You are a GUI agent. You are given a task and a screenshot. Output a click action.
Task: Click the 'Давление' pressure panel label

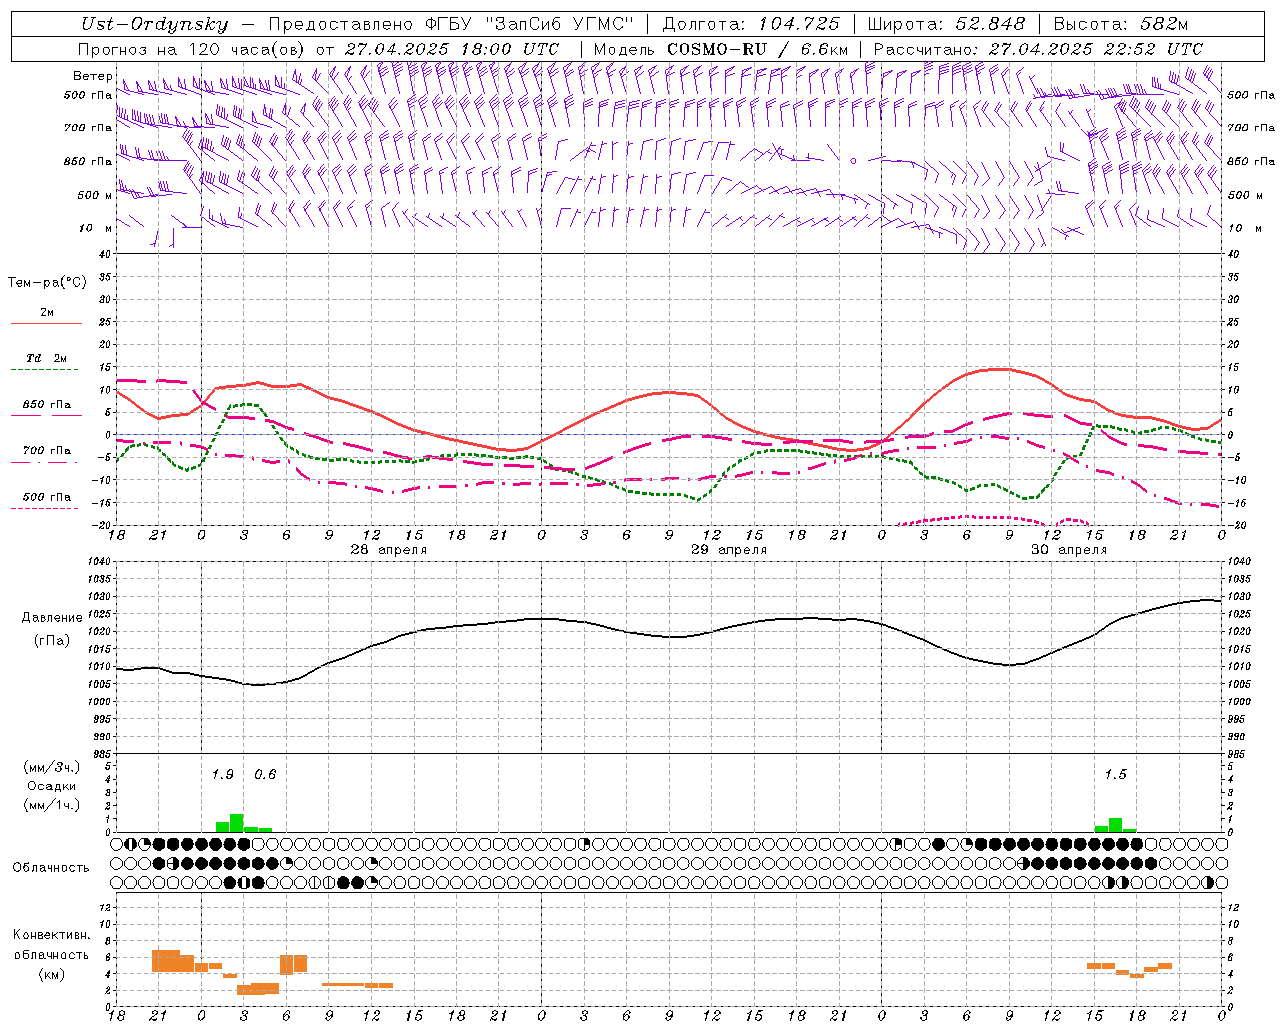point(50,618)
